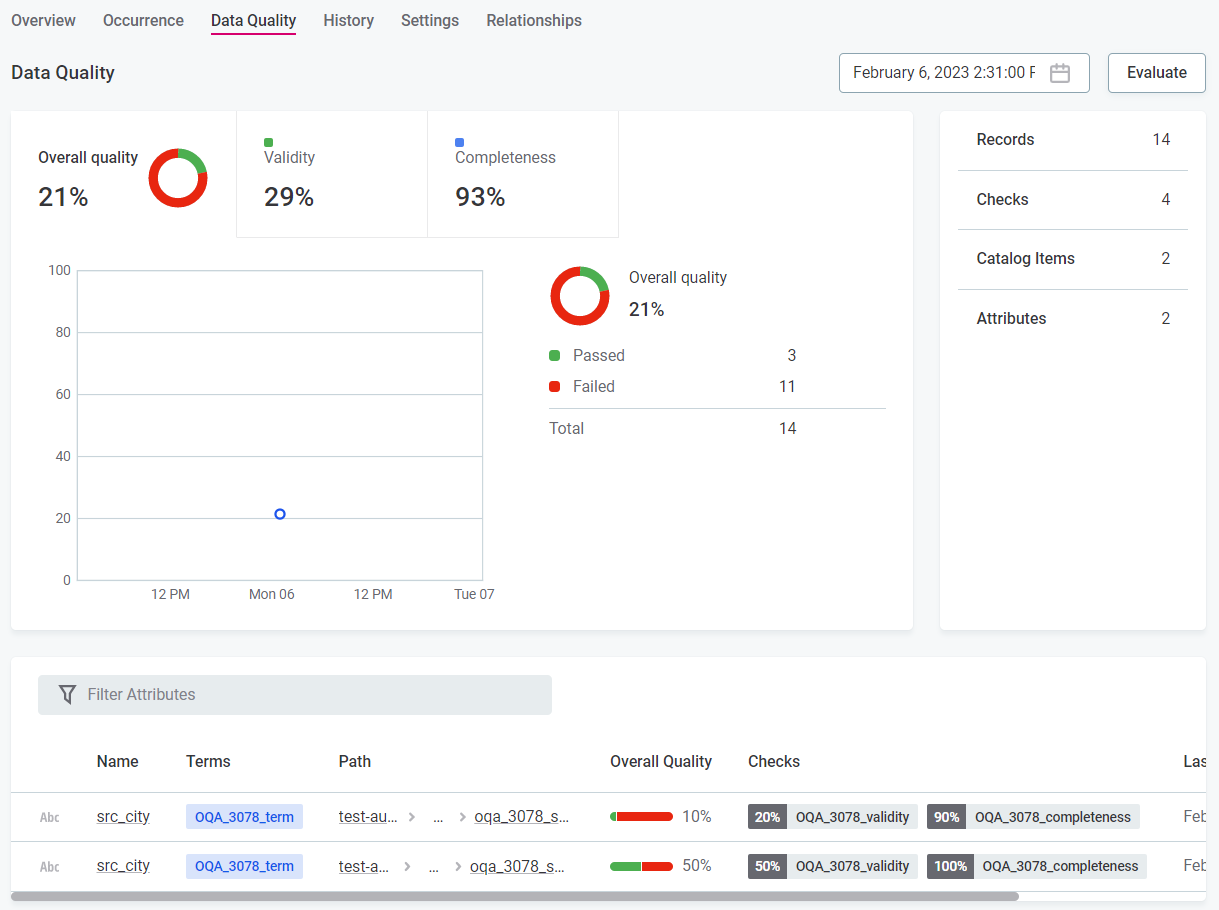The width and height of the screenshot is (1219, 910).
Task: Open first src_city attribute link
Action: point(123,817)
